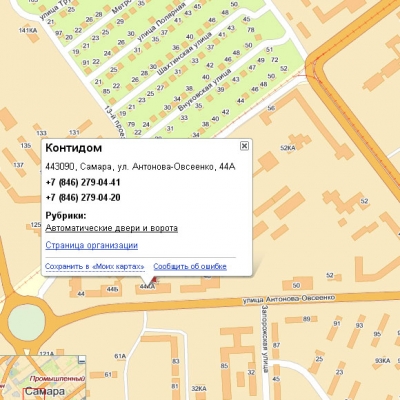Click house number 93КА on the map
Image resolution: width=400 pixels, height=400 pixels.
coord(382,361)
